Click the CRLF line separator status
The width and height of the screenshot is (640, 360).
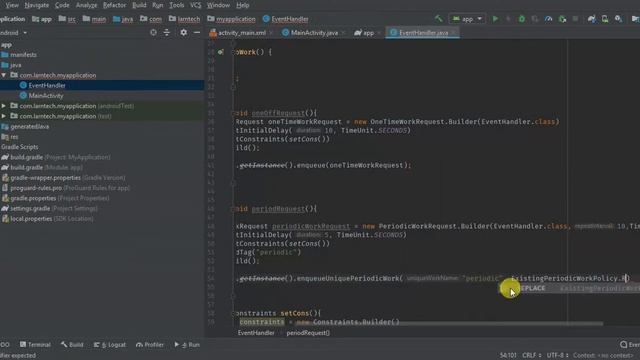tap(531, 356)
